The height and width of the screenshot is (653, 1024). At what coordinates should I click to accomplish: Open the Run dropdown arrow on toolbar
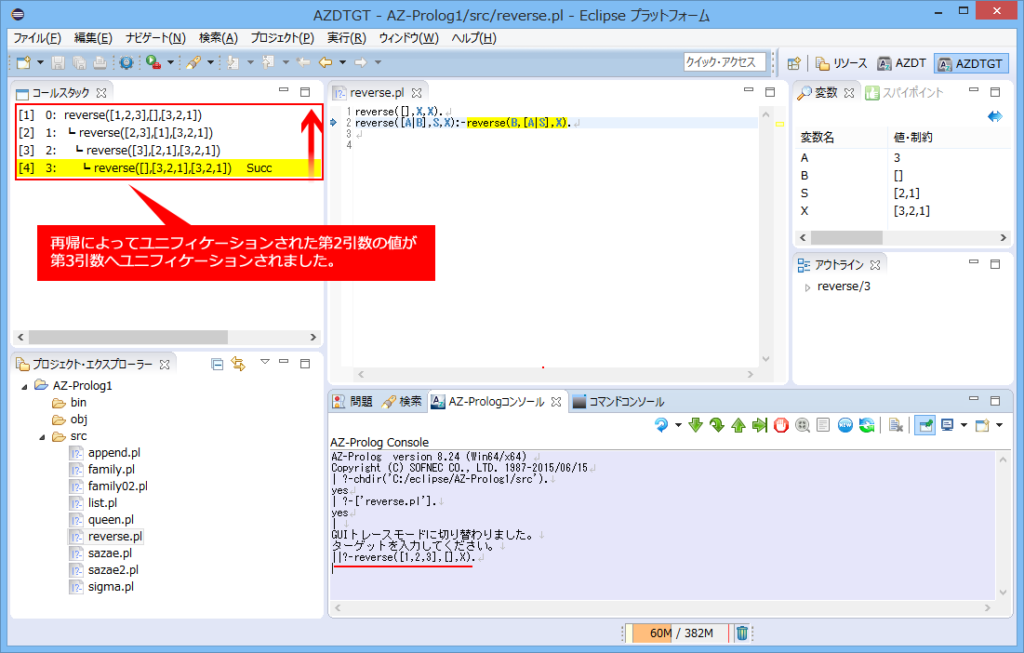pos(169,62)
